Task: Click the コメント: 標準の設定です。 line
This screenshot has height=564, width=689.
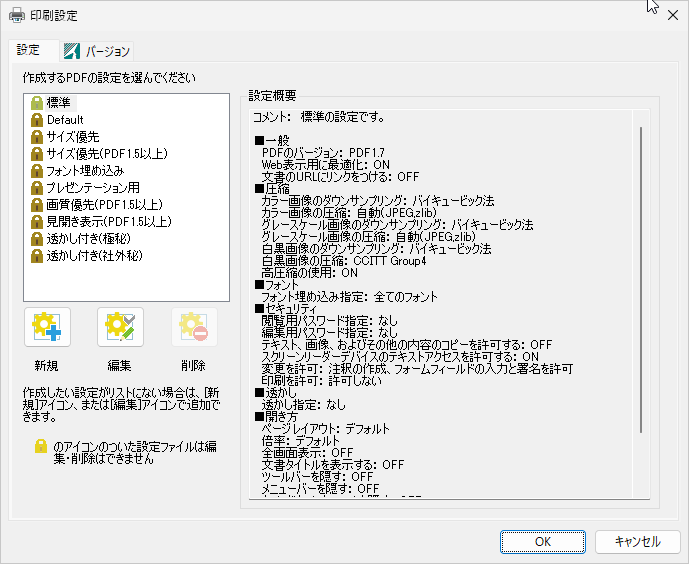Action: [x=319, y=117]
